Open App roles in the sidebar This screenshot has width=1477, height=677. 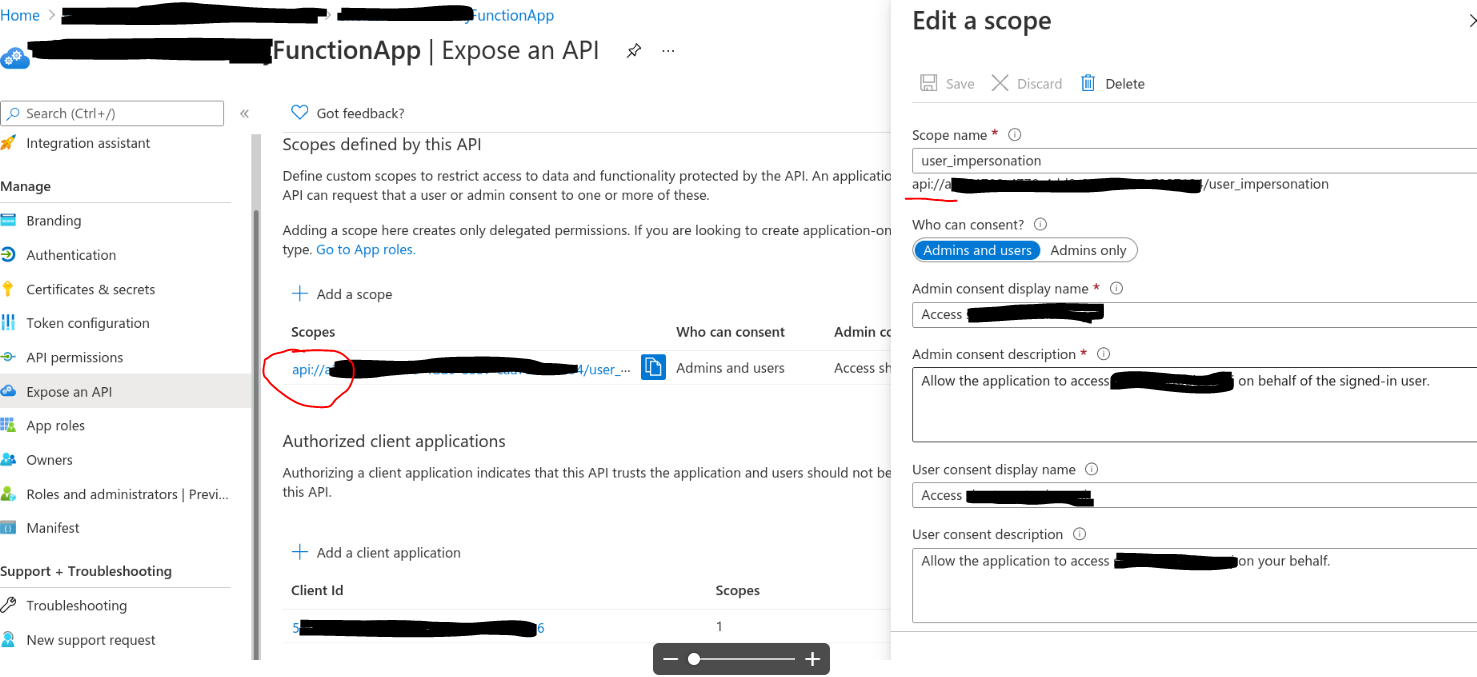pyautogui.click(x=56, y=426)
